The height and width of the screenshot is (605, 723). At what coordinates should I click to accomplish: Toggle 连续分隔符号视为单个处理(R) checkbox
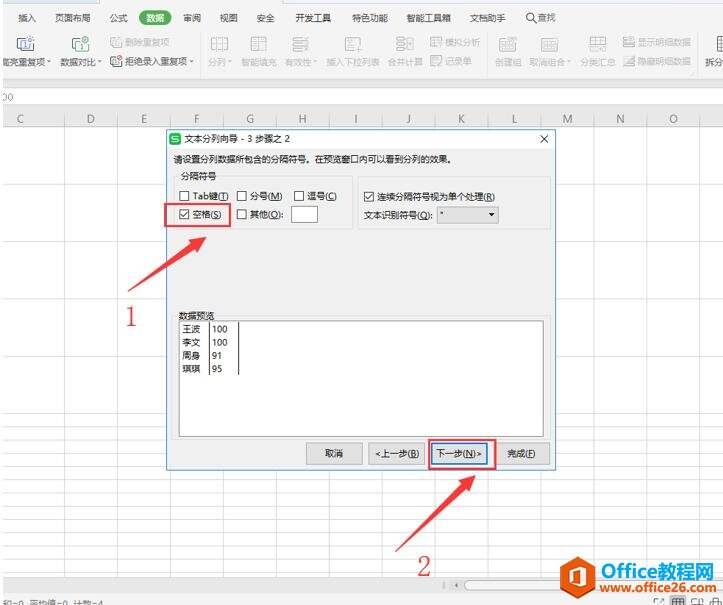(x=368, y=197)
